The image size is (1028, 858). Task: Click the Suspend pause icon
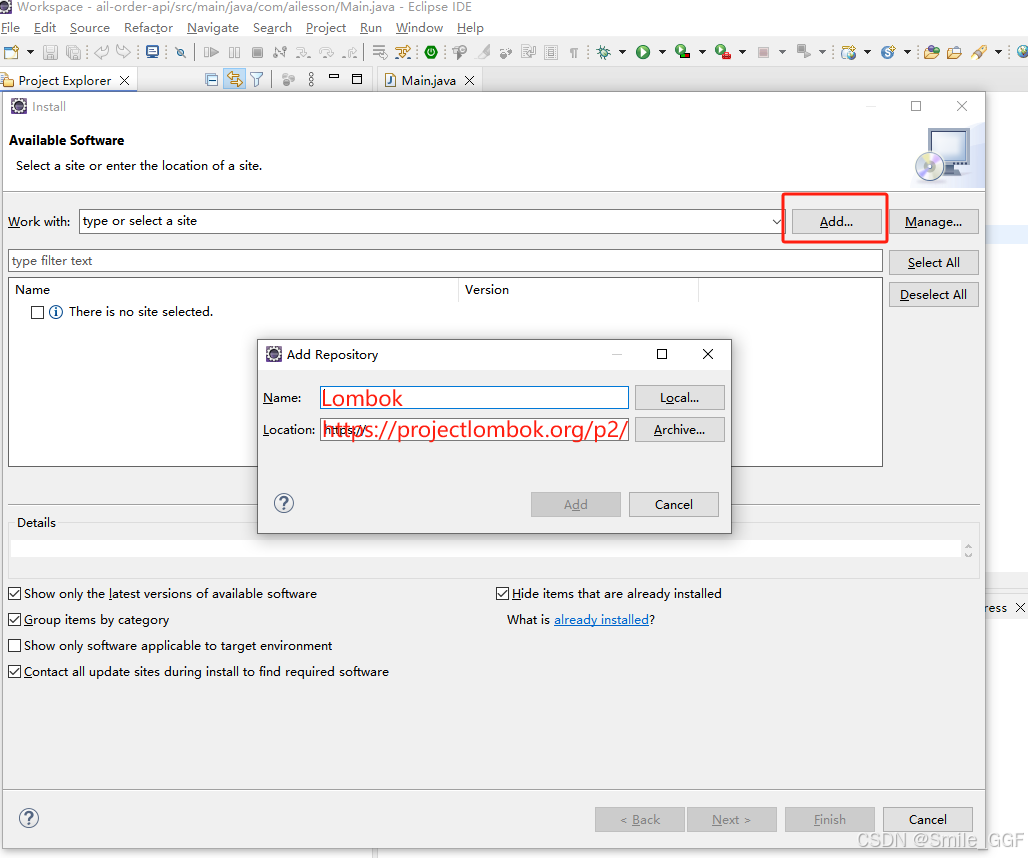[235, 52]
